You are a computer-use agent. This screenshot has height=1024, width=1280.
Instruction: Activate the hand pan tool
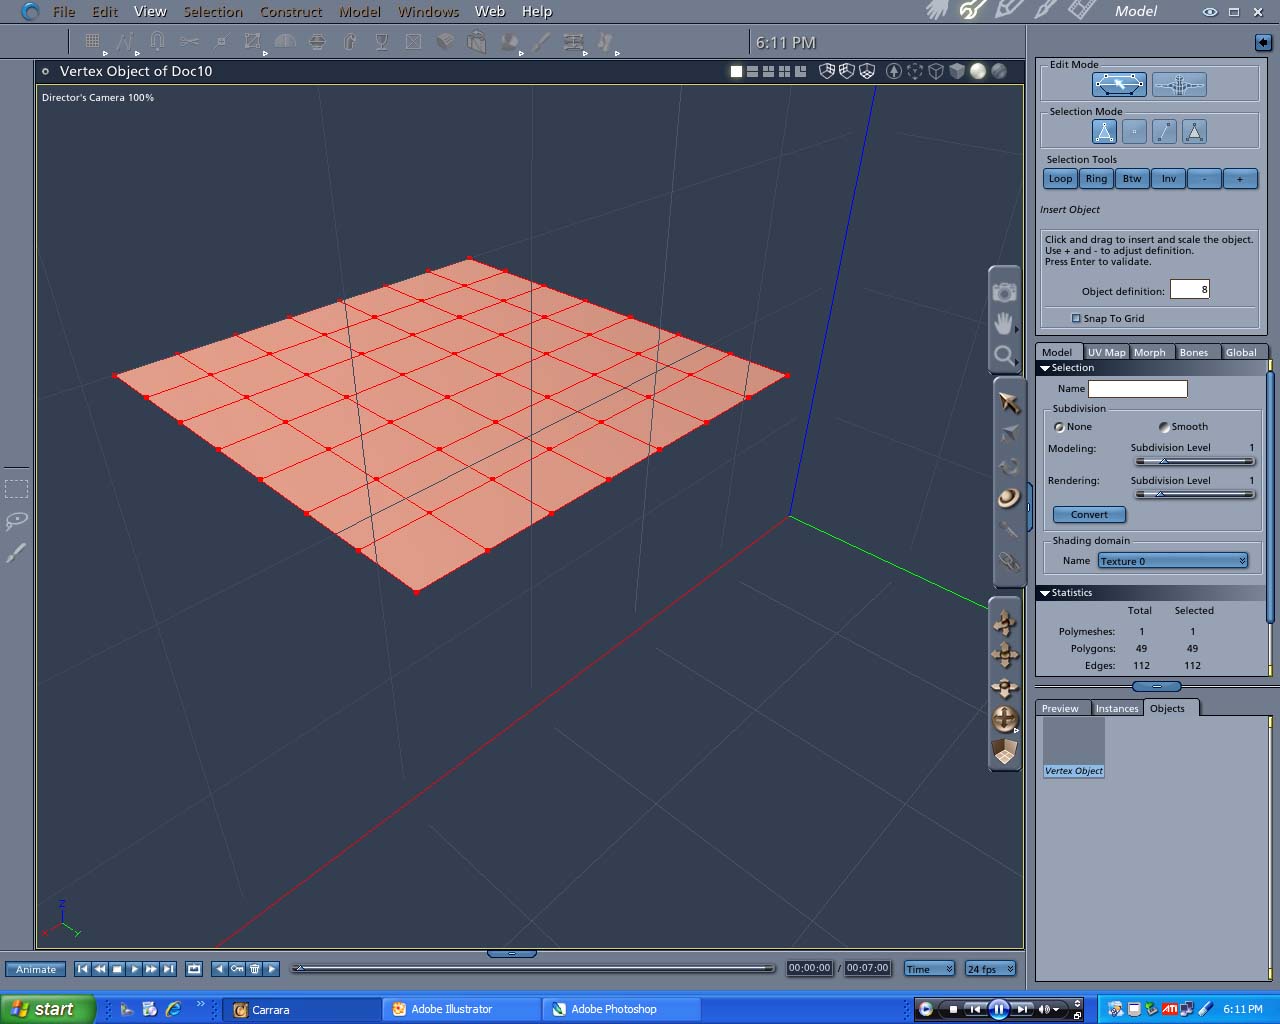click(x=1004, y=323)
